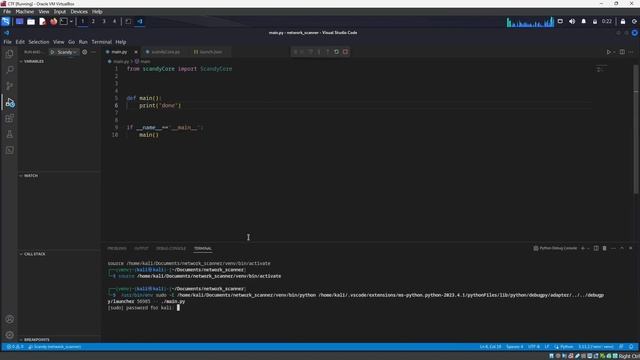640x360 pixels.
Task: Select the TERMINAL panel tab
Action: (202, 248)
